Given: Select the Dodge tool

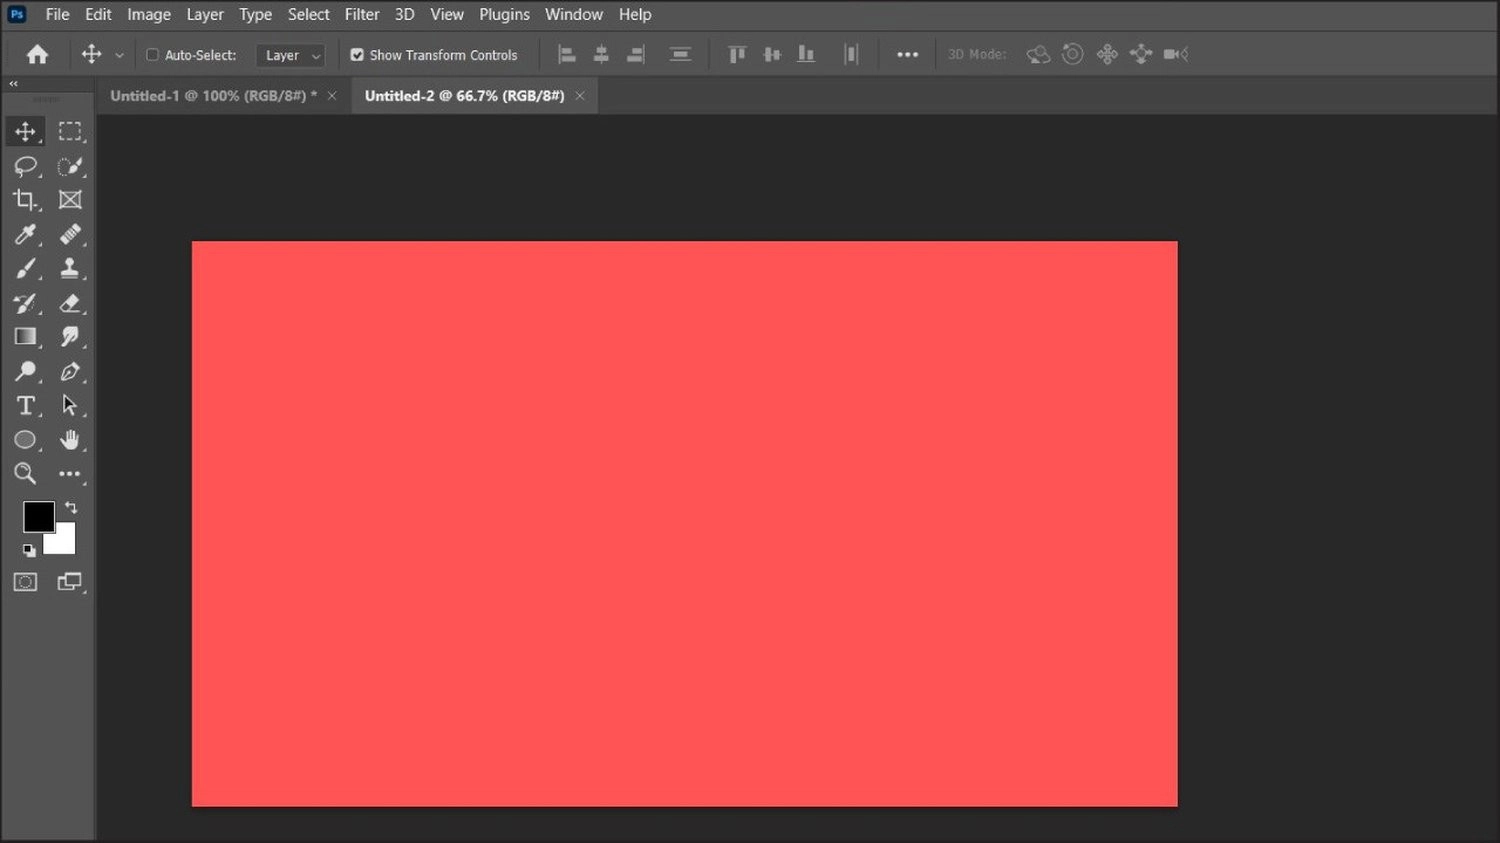Looking at the screenshot, I should (25, 371).
